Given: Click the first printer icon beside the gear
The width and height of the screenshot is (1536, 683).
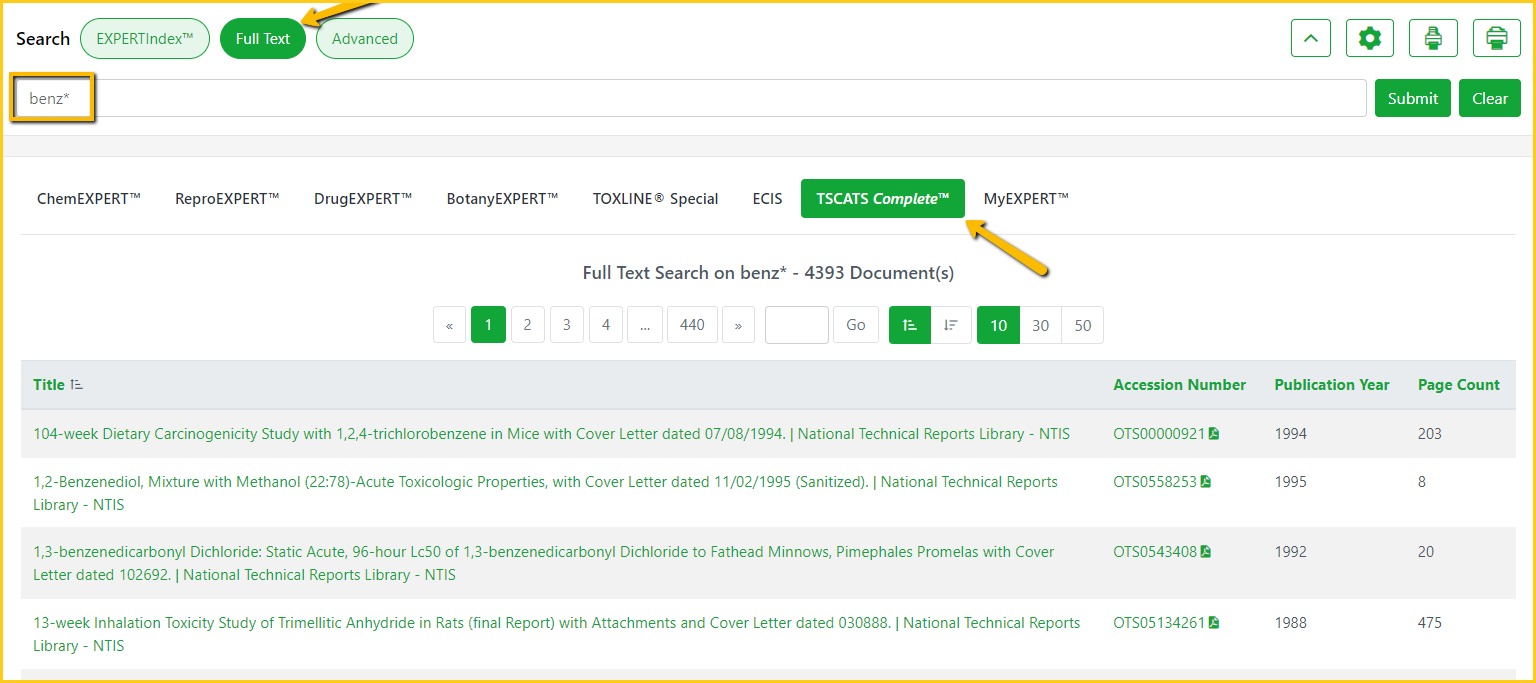Looking at the screenshot, I should point(1433,39).
